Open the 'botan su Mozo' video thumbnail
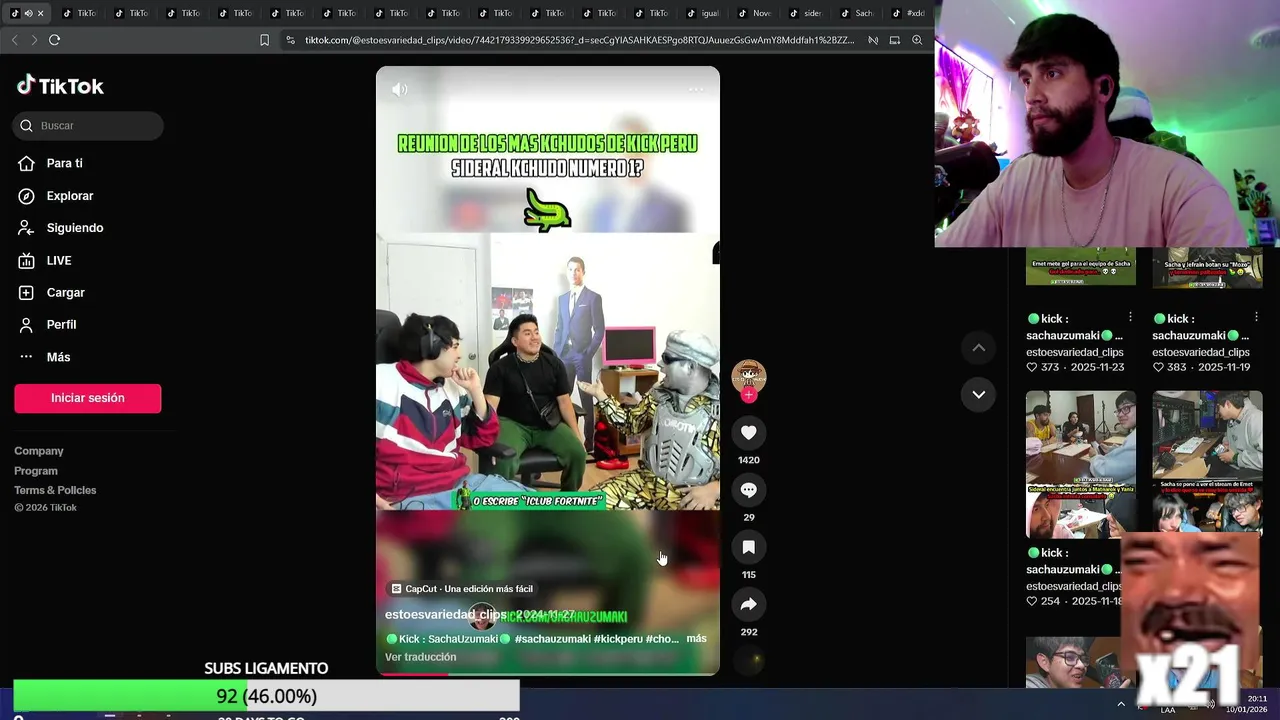1280x720 pixels. tap(1207, 267)
